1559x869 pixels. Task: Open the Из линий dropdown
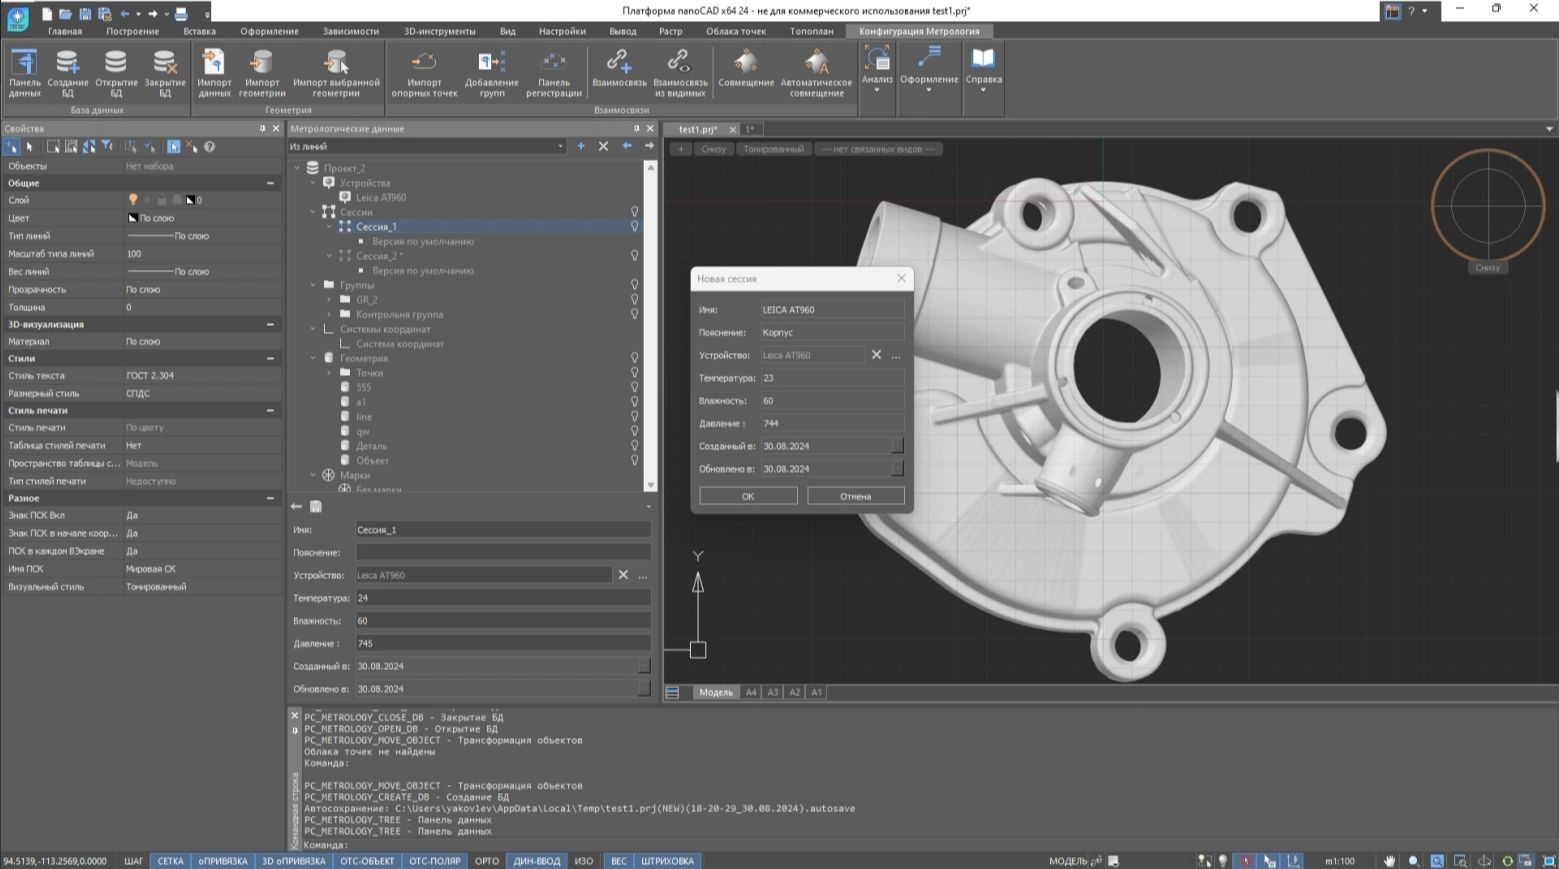pos(559,147)
